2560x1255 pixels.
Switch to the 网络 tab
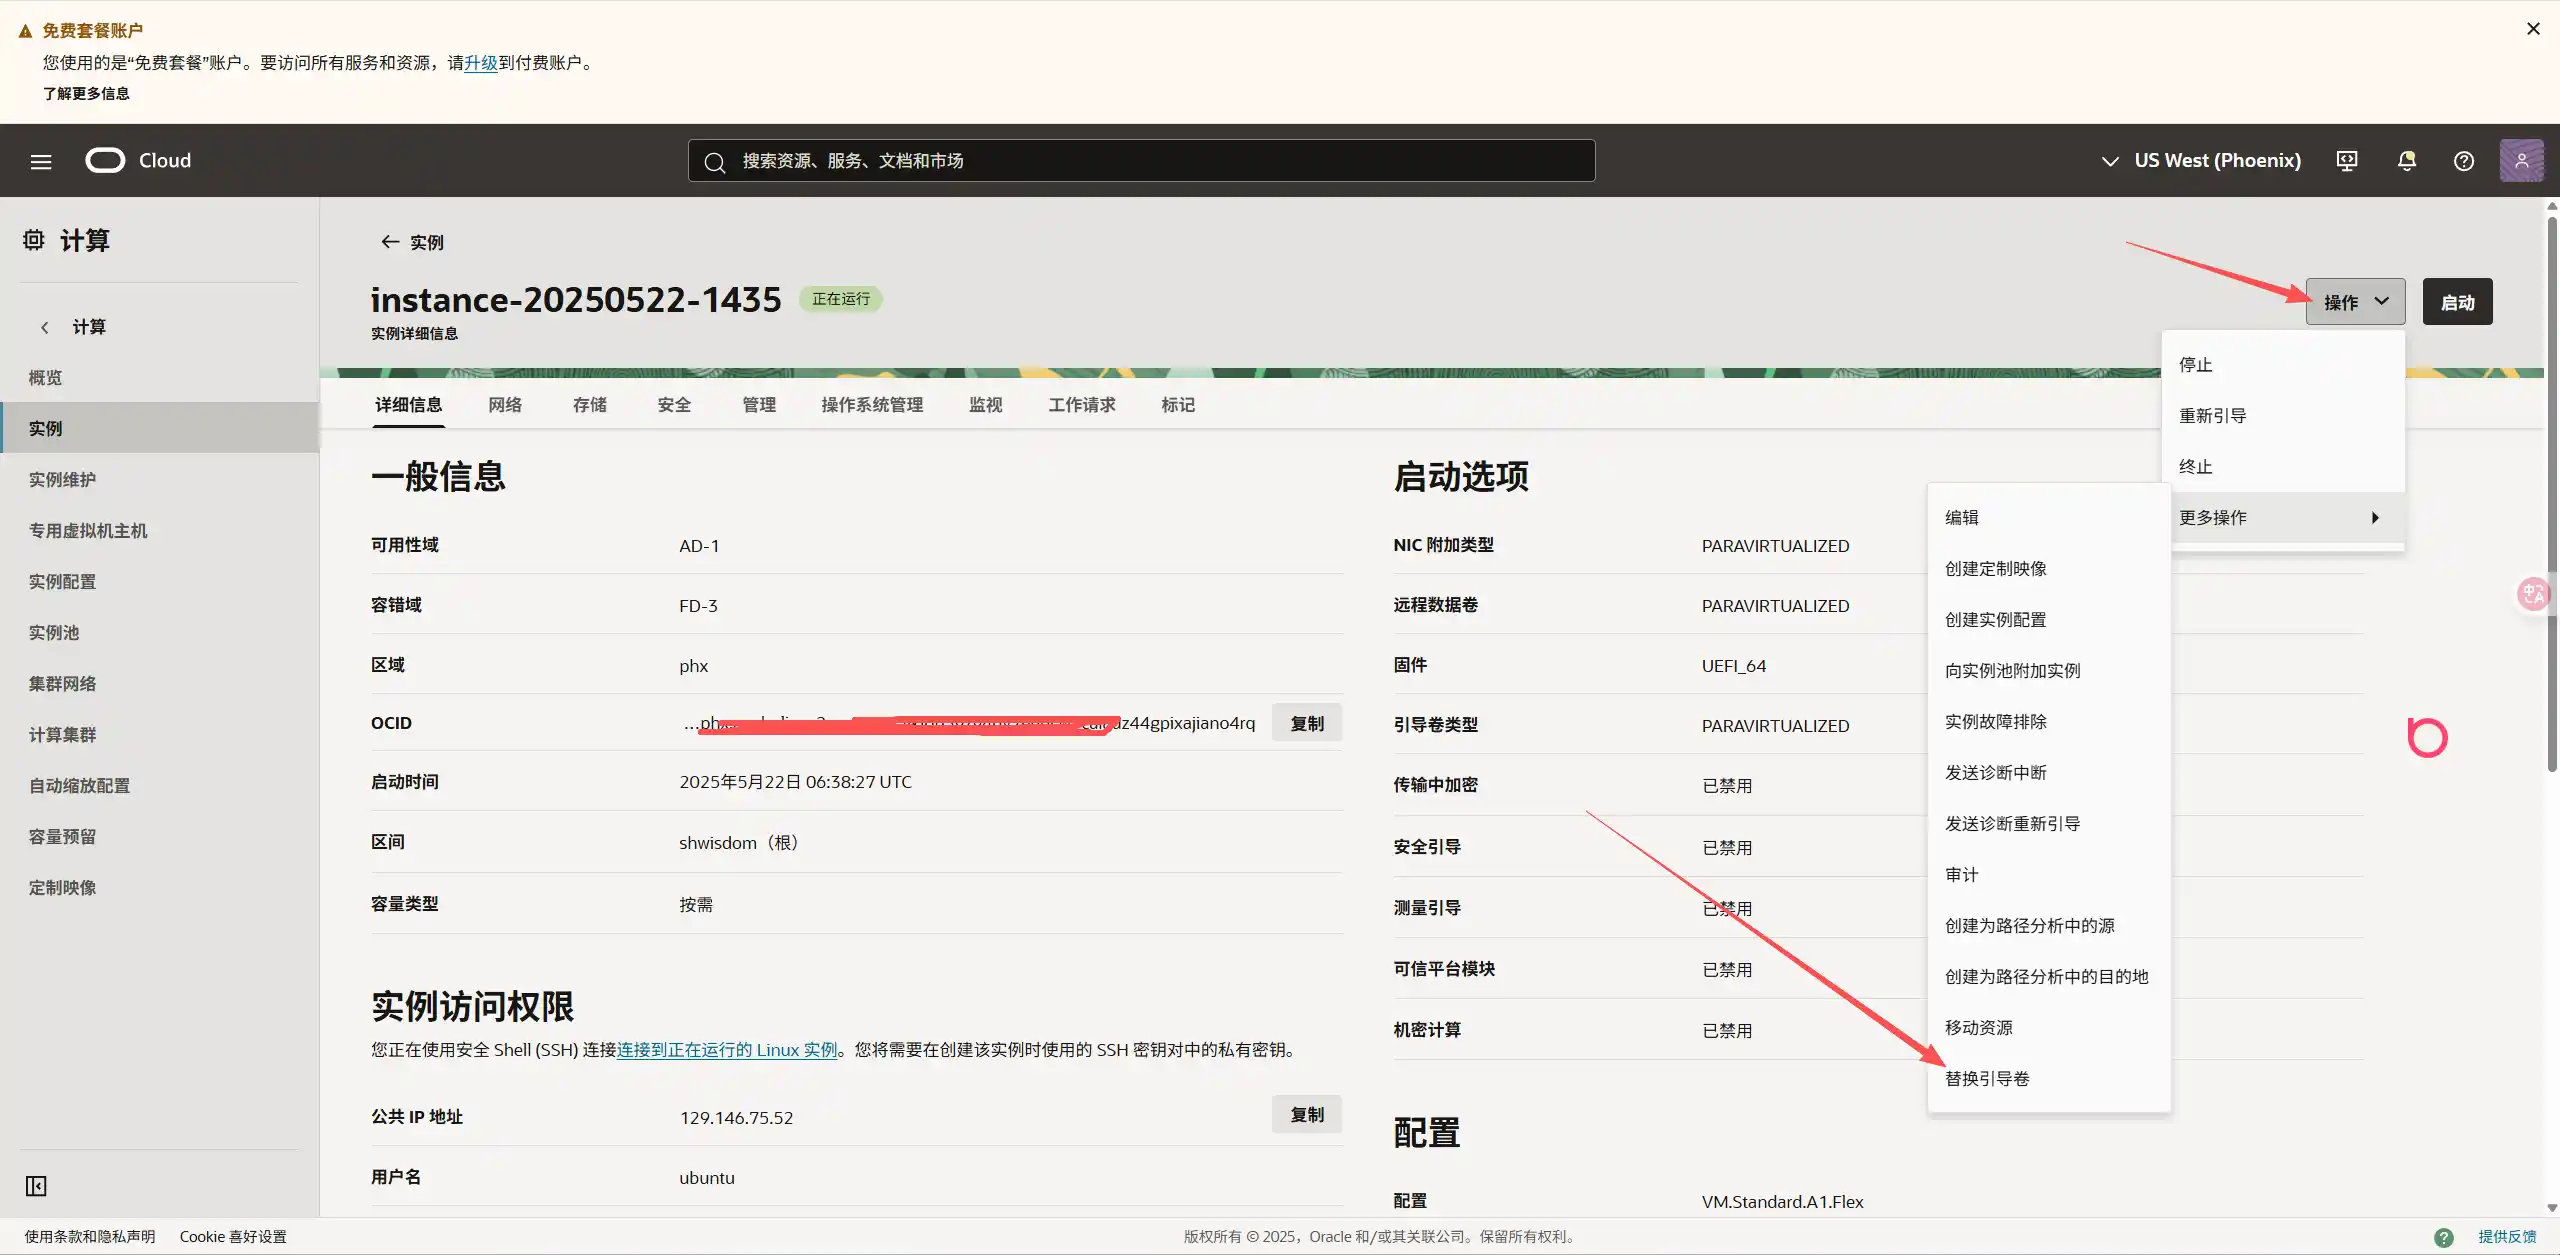click(505, 405)
